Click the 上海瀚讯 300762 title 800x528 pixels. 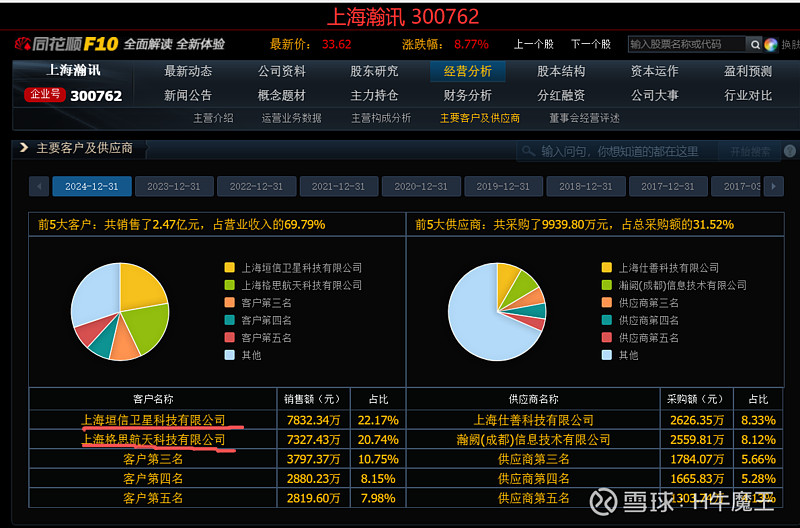[403, 17]
